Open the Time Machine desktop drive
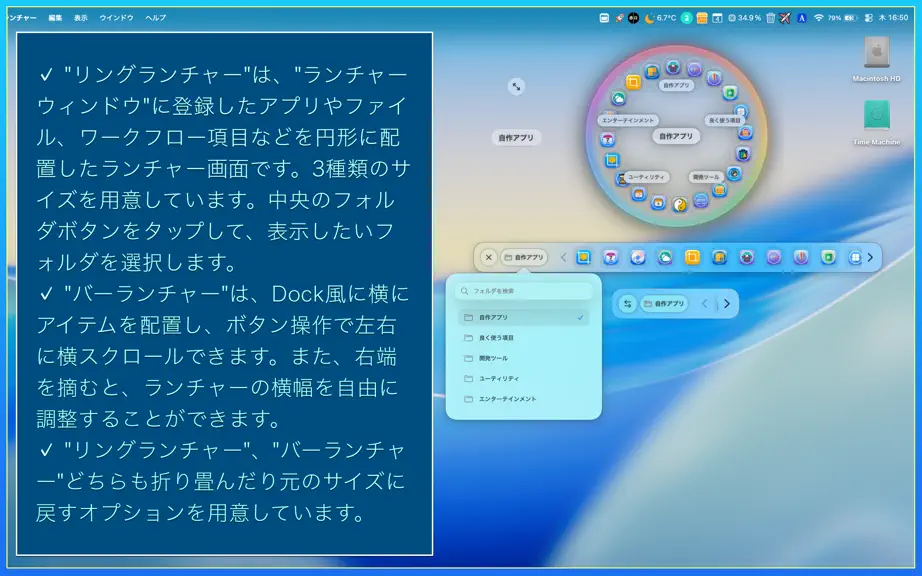 876,122
